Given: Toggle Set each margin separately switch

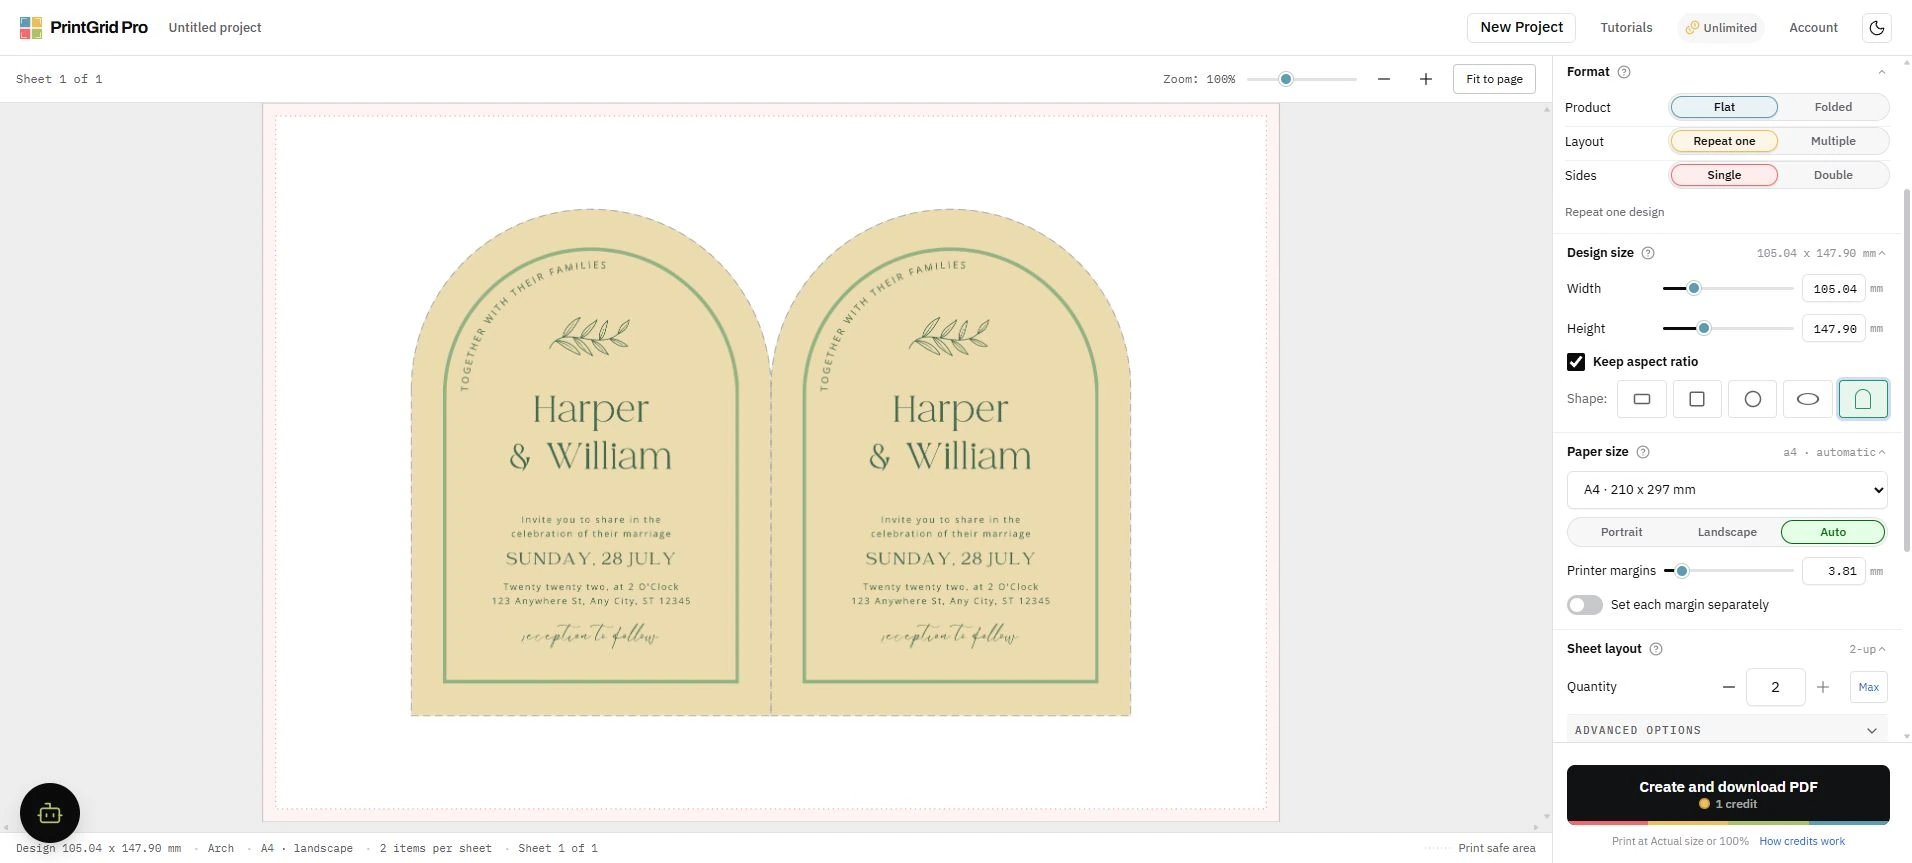Looking at the screenshot, I should click(1585, 605).
